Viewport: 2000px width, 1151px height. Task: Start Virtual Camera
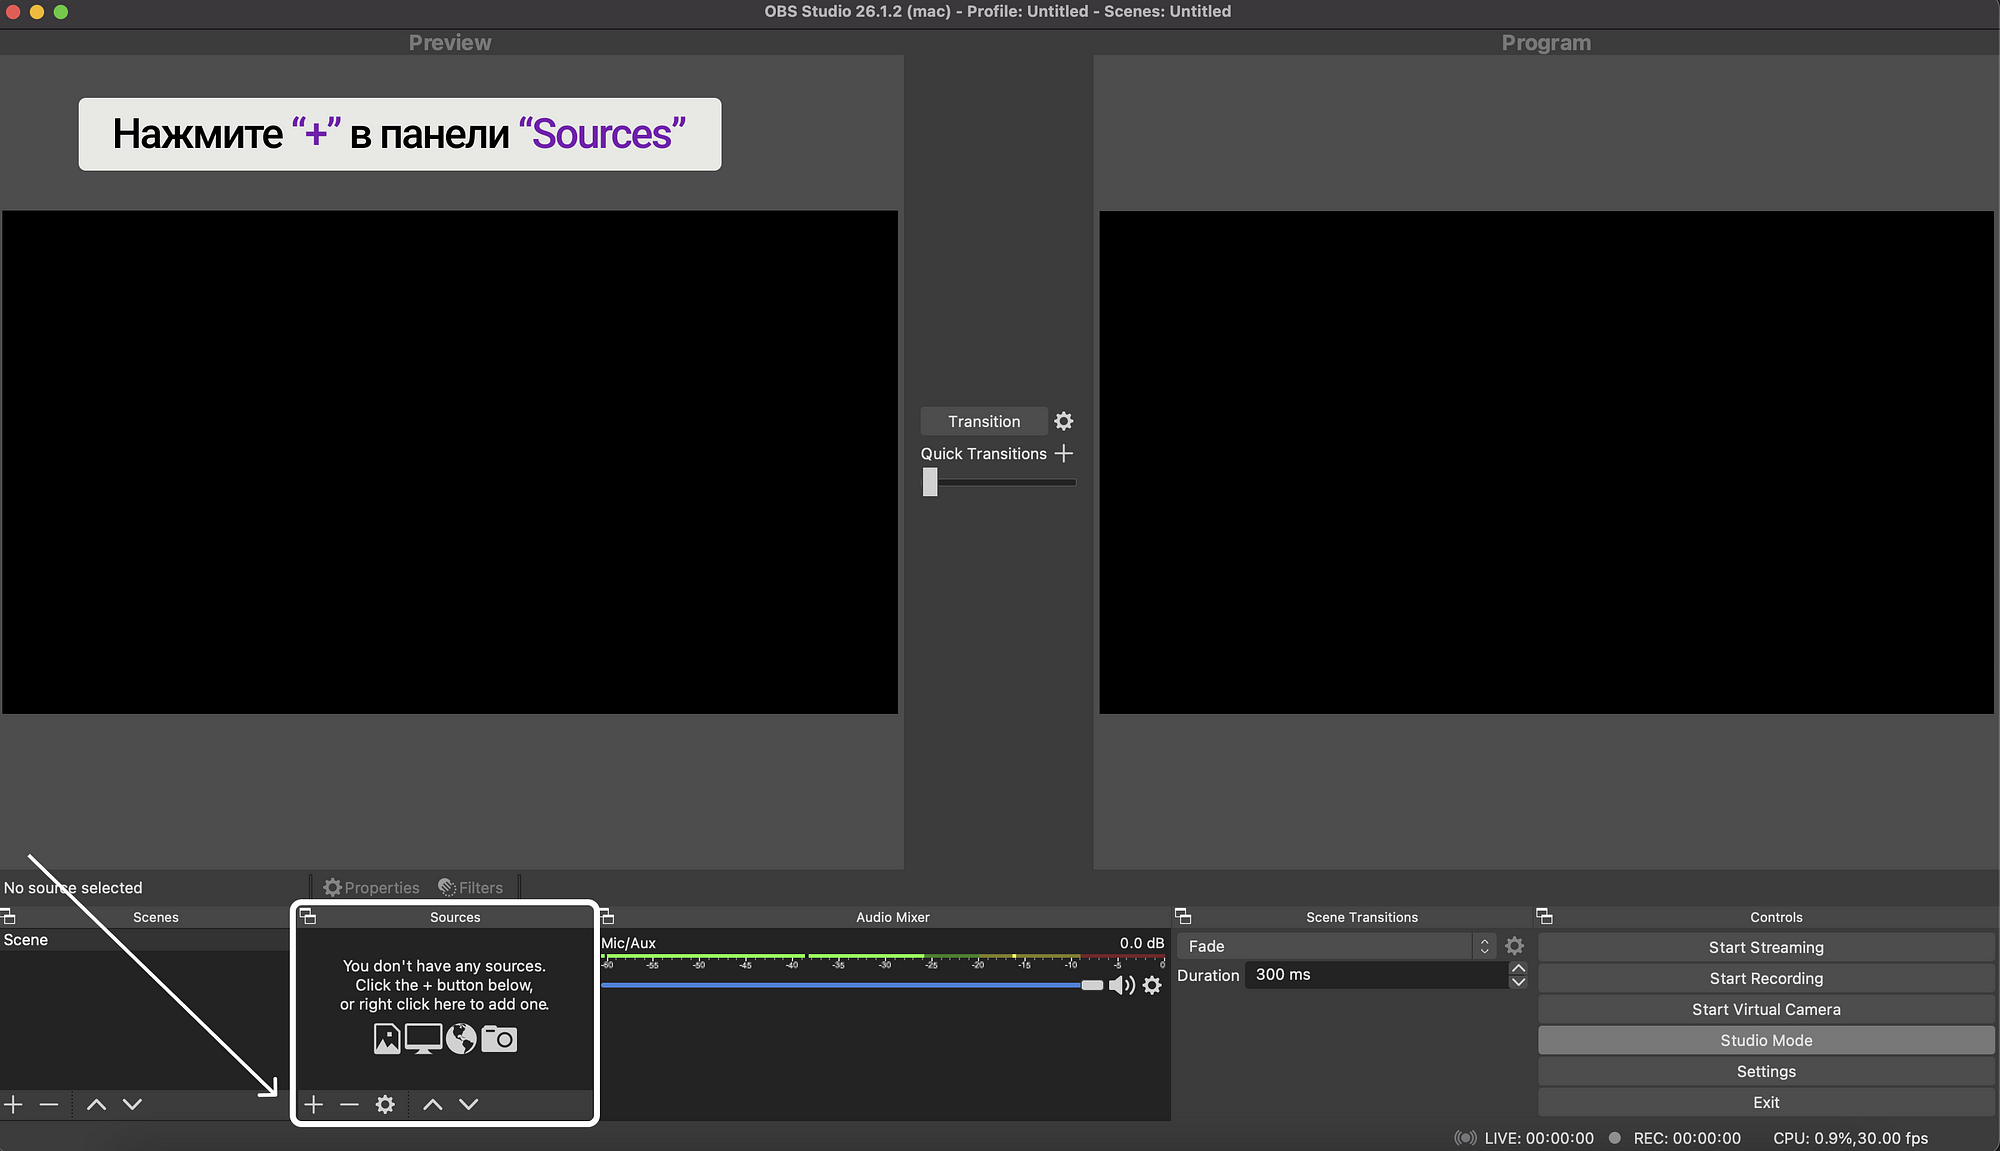click(x=1766, y=1009)
